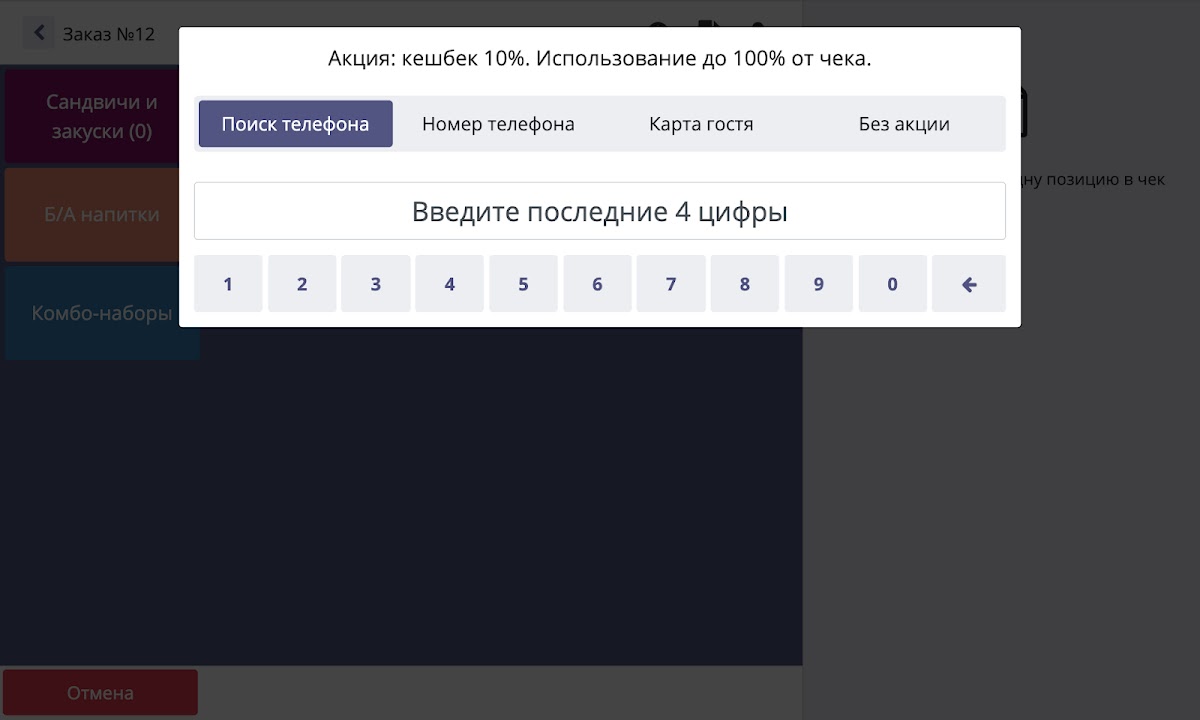Screen dimensions: 1200x720
Task: Select the Карта гостя tab
Action: click(x=701, y=124)
